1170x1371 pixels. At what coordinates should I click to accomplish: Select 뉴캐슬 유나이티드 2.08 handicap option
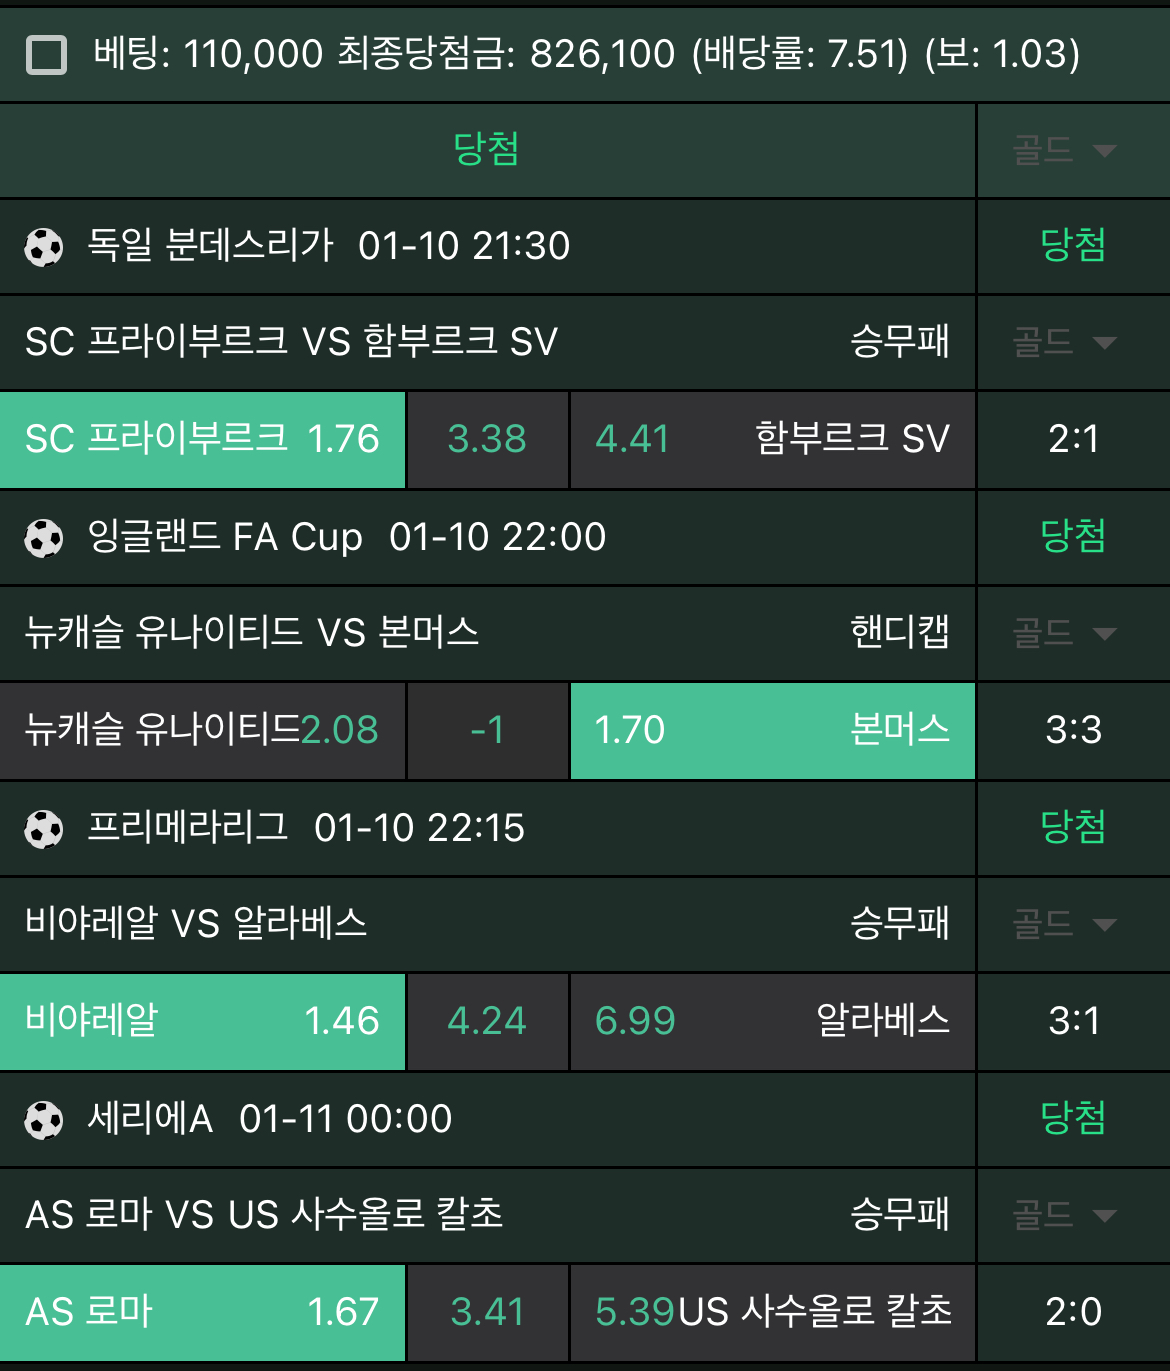tap(202, 731)
